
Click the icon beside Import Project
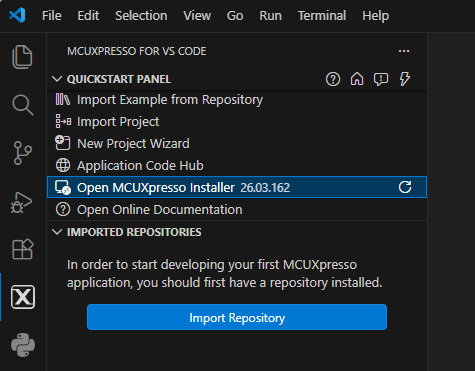tap(63, 121)
